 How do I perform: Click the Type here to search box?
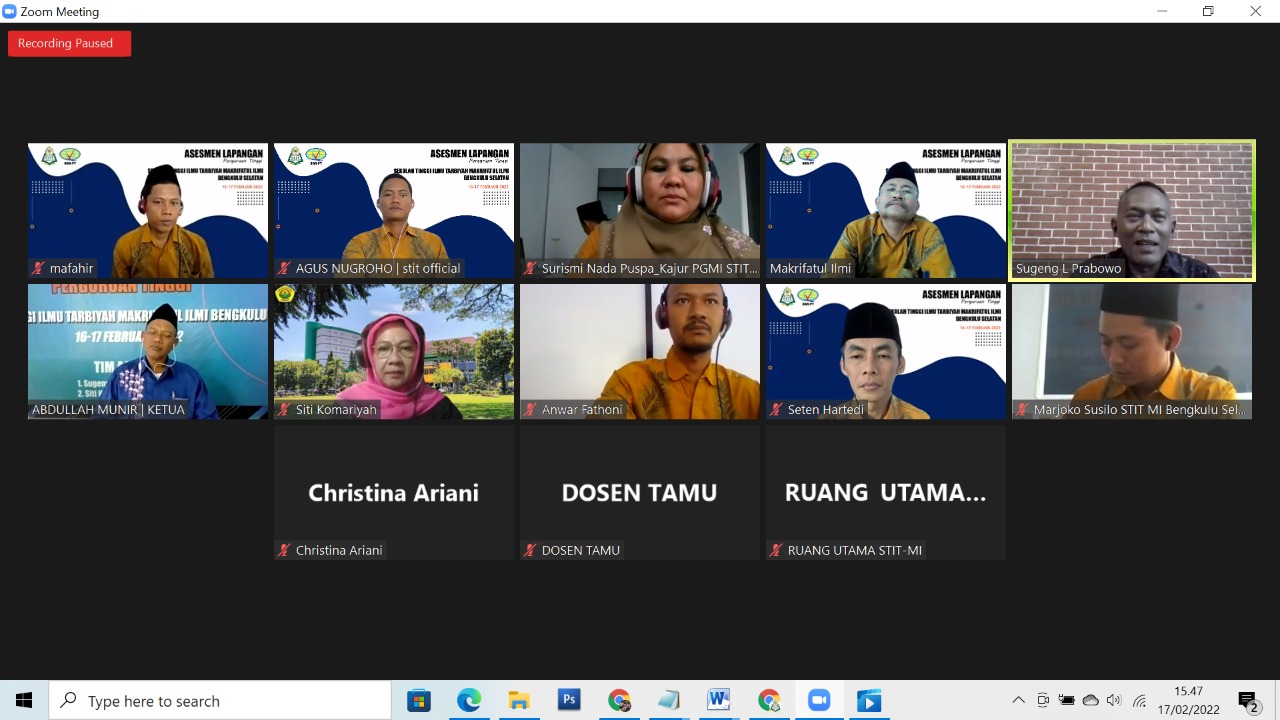tap(220, 701)
